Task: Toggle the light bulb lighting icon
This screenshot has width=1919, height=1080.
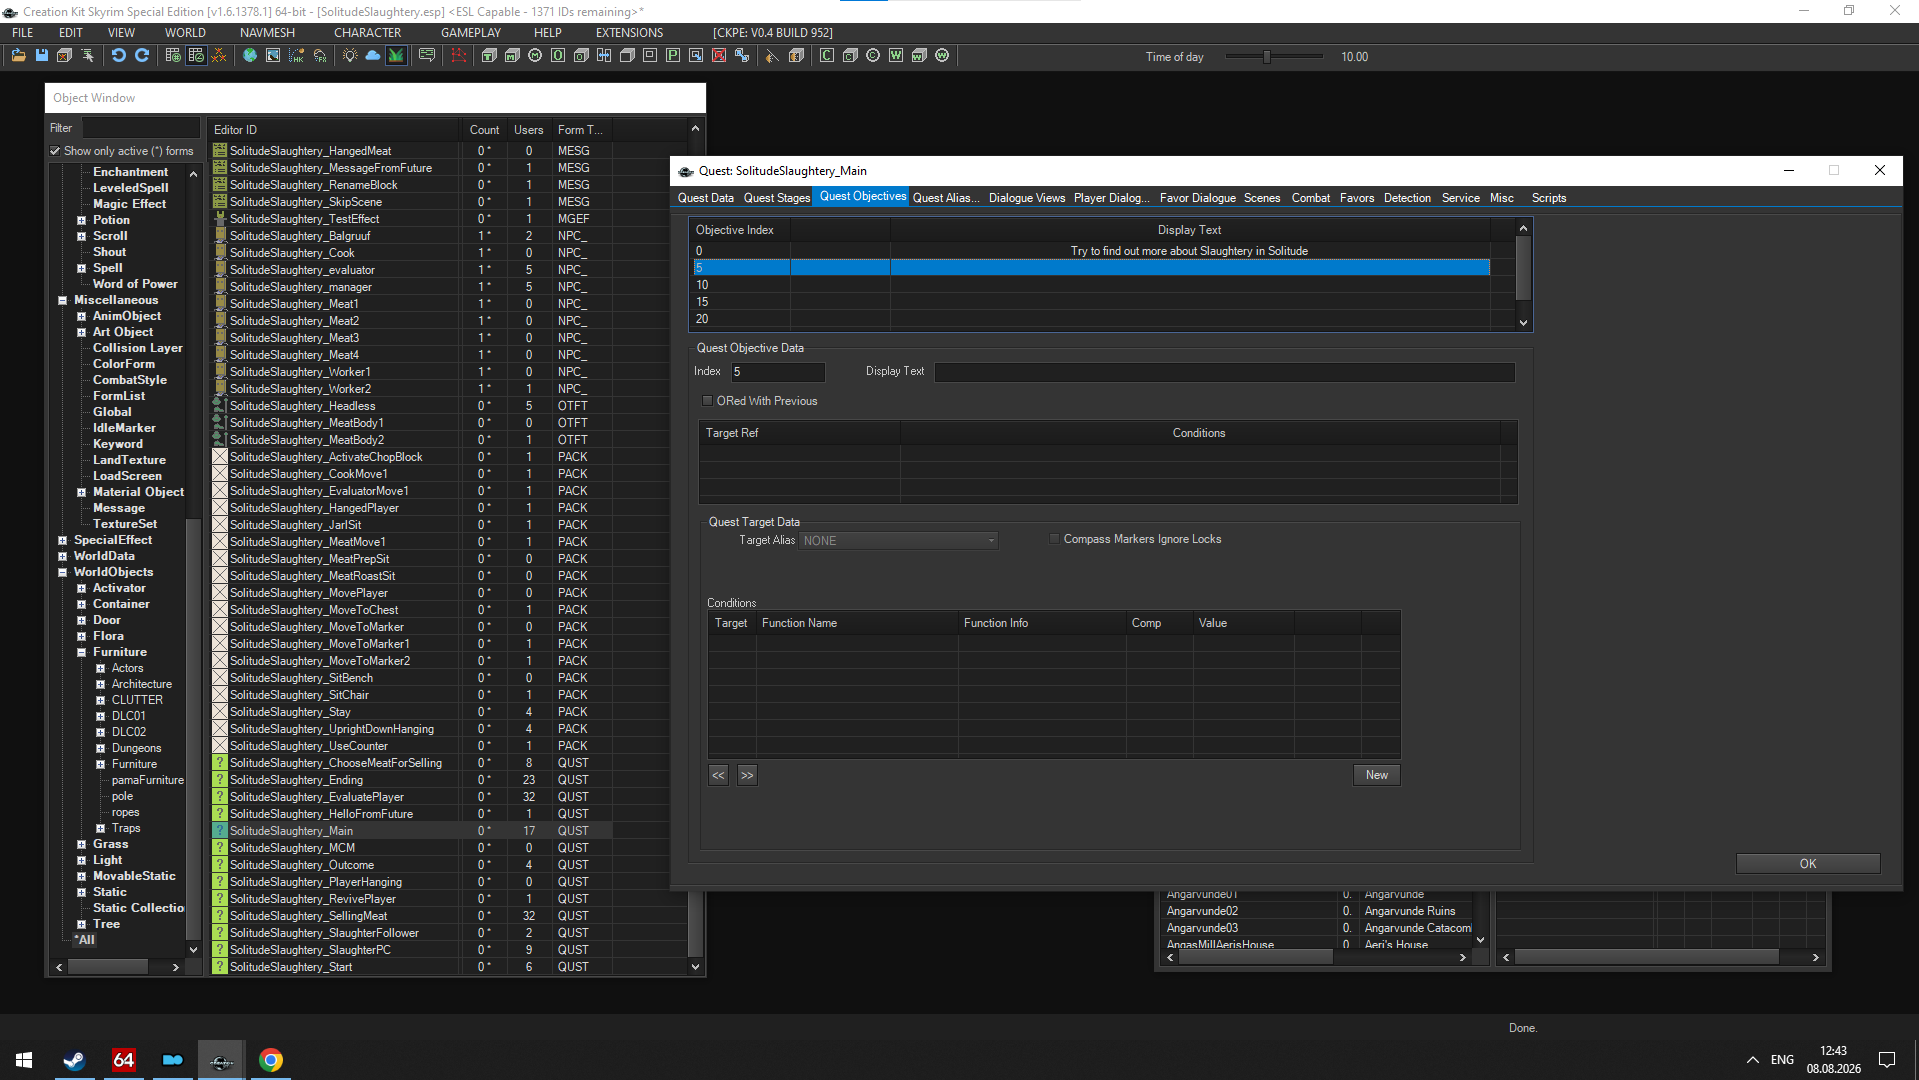Action: 350,56
